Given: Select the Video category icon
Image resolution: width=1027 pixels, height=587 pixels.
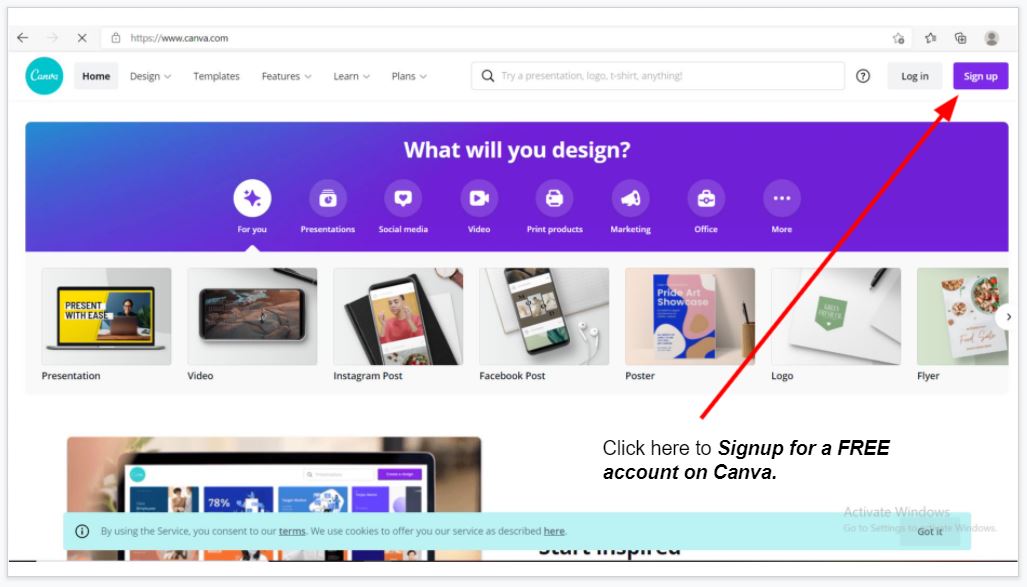Looking at the screenshot, I should [x=479, y=198].
